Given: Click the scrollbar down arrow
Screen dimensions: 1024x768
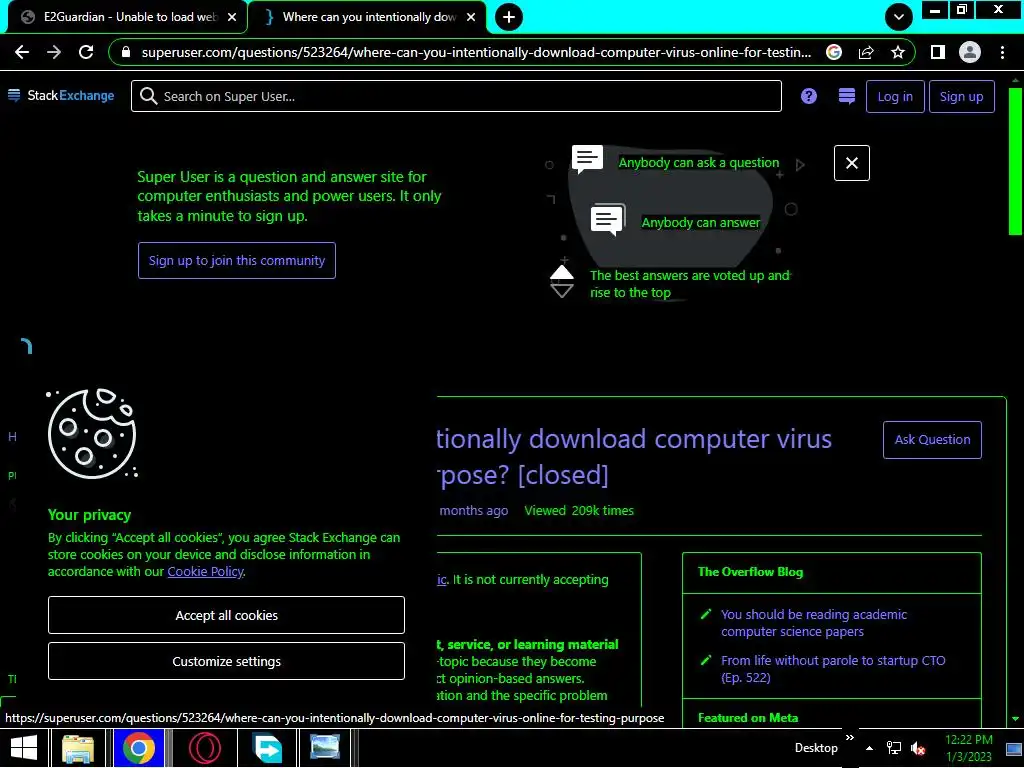Looking at the screenshot, I should pos(1015,718).
